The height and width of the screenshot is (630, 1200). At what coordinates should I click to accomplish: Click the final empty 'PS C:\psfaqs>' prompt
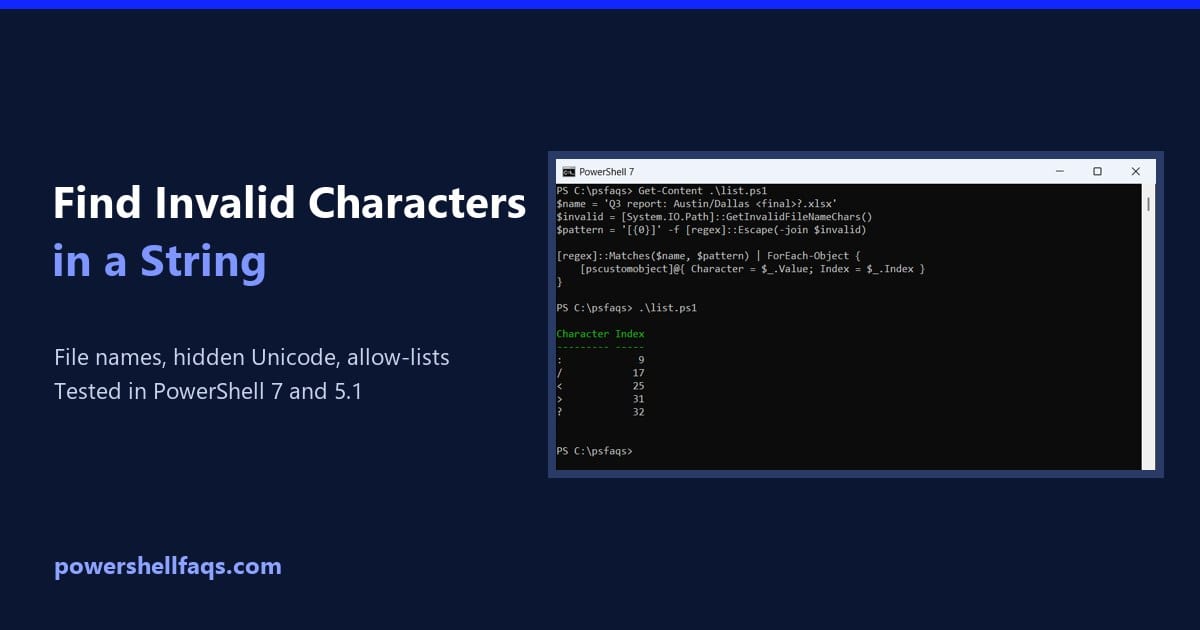pos(594,451)
